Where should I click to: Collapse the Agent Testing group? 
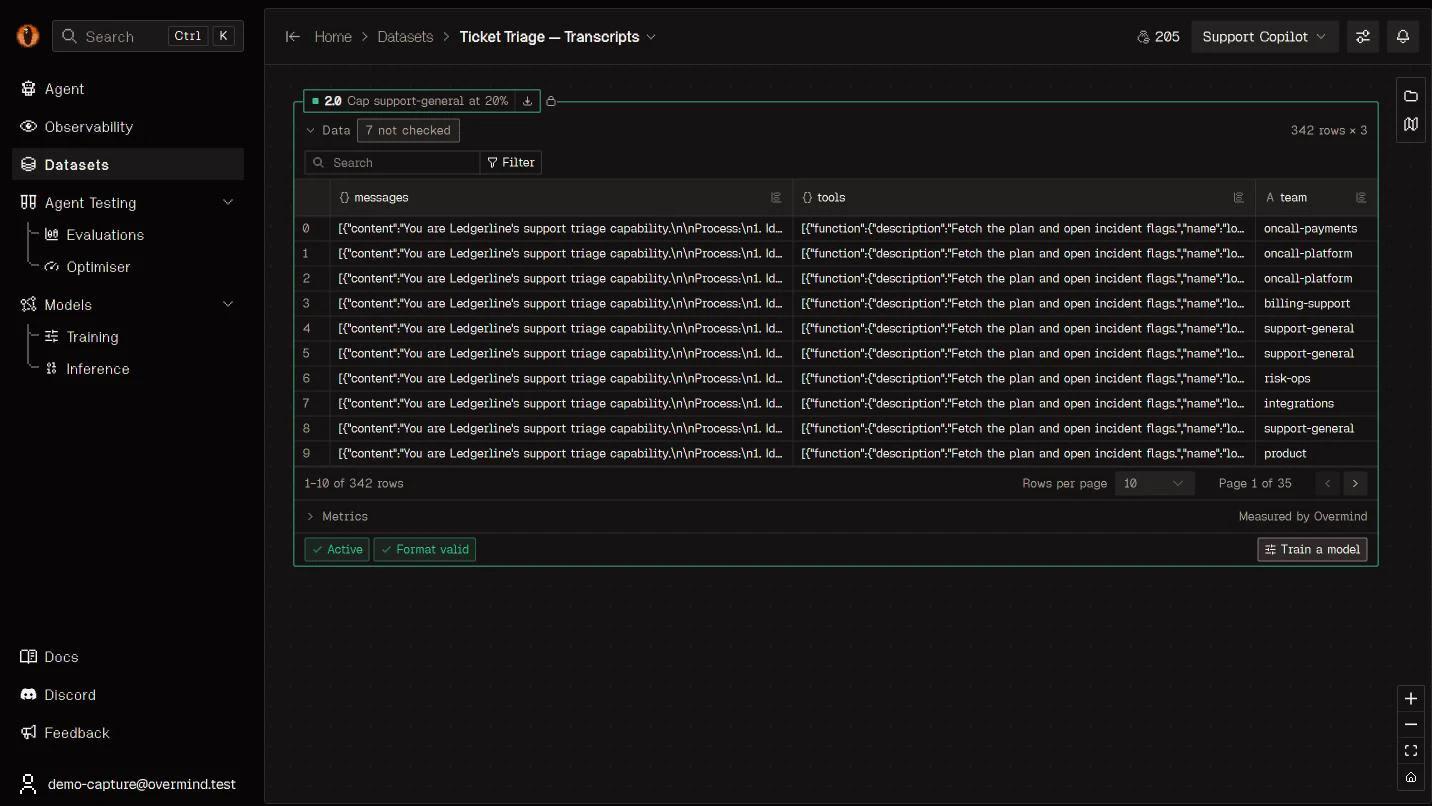[228, 203]
